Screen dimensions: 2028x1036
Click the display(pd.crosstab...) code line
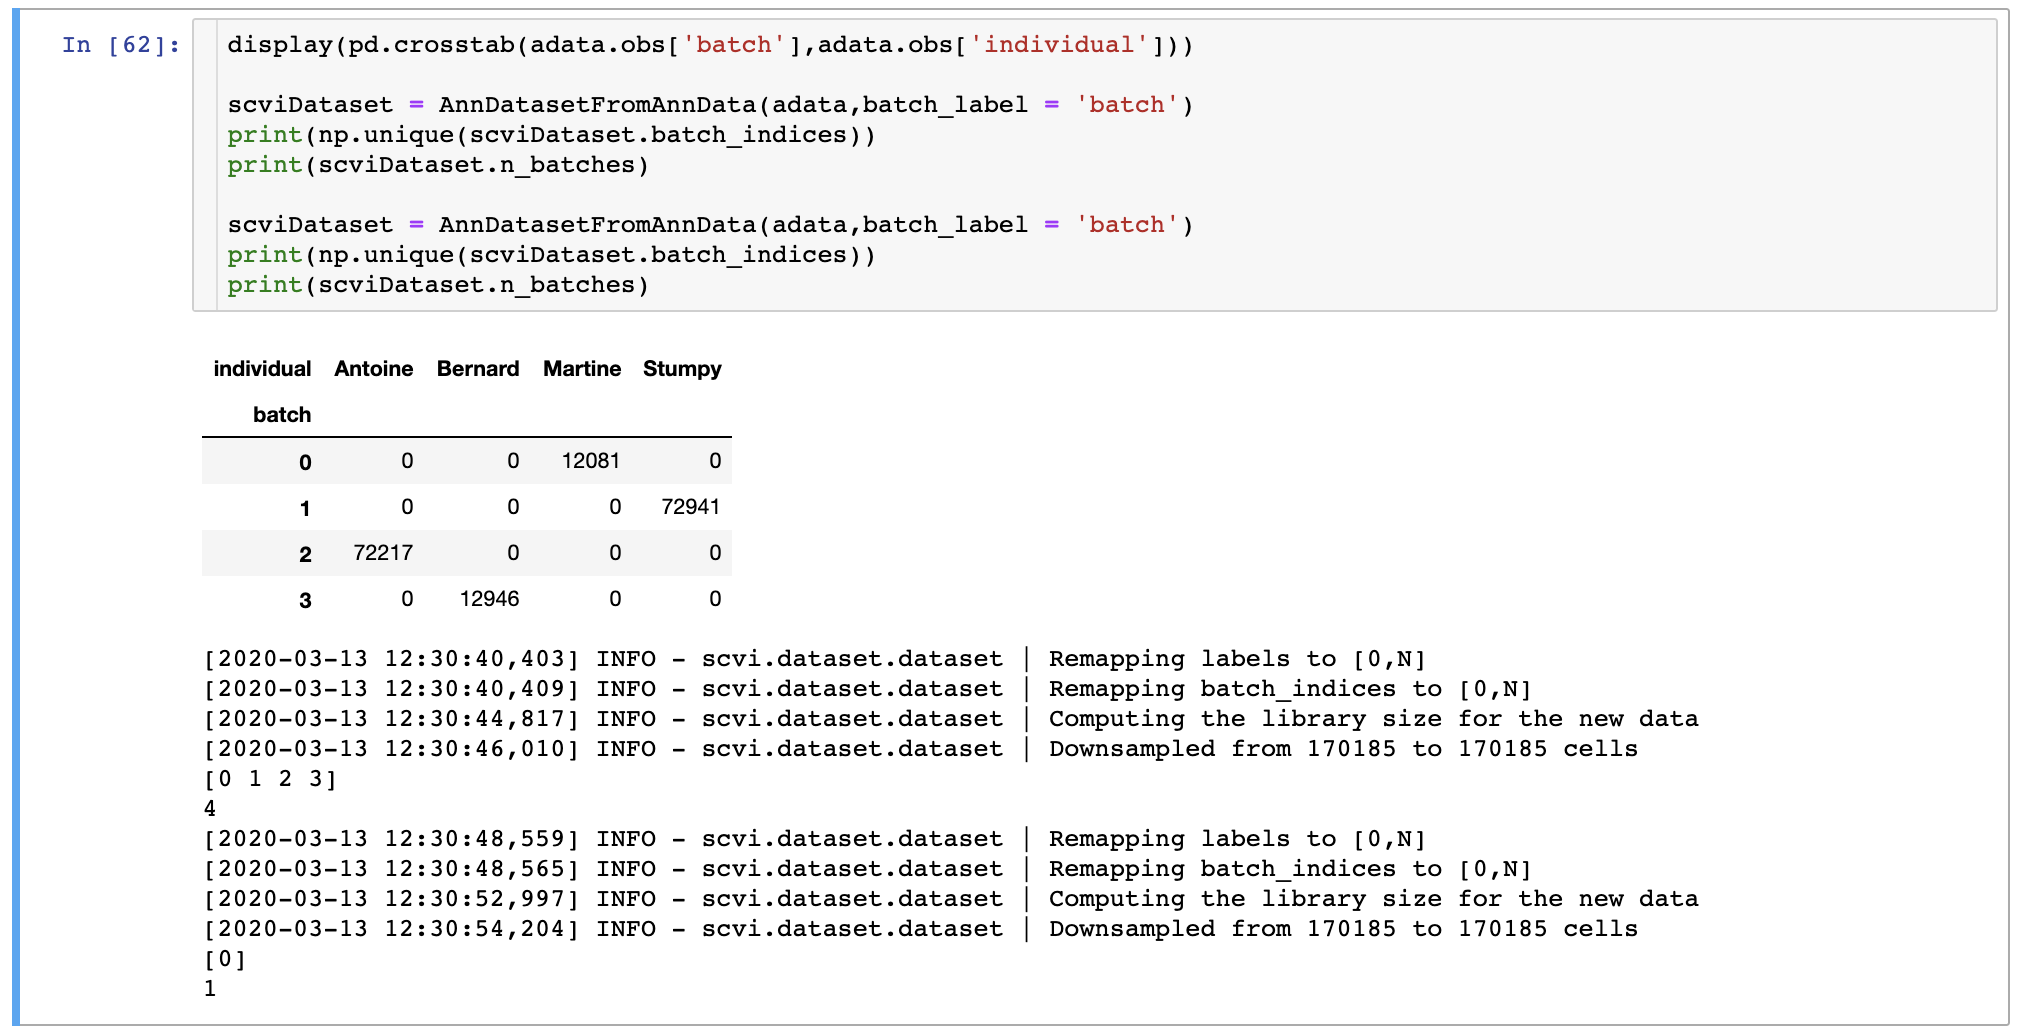[x=710, y=45]
